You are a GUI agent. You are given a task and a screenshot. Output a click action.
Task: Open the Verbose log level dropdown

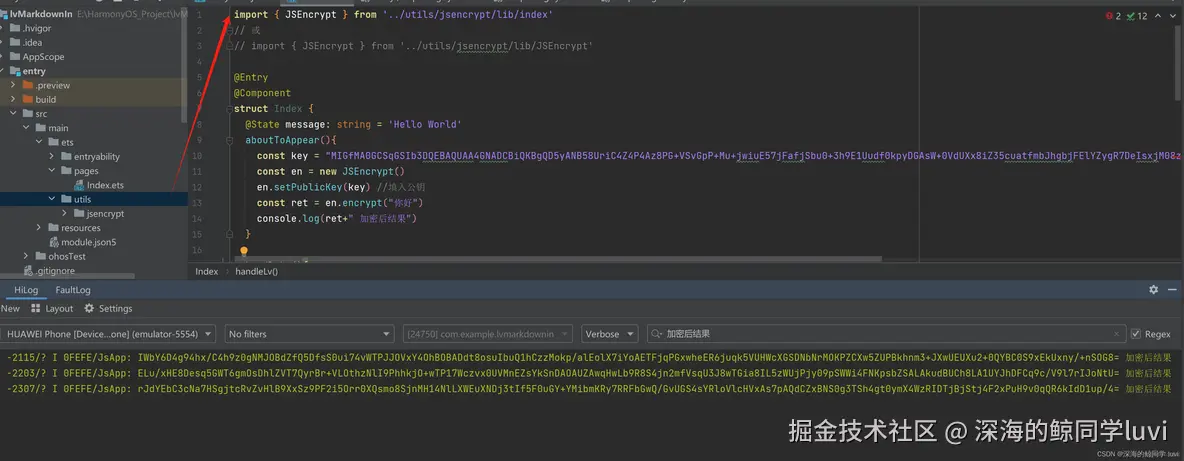coord(609,333)
